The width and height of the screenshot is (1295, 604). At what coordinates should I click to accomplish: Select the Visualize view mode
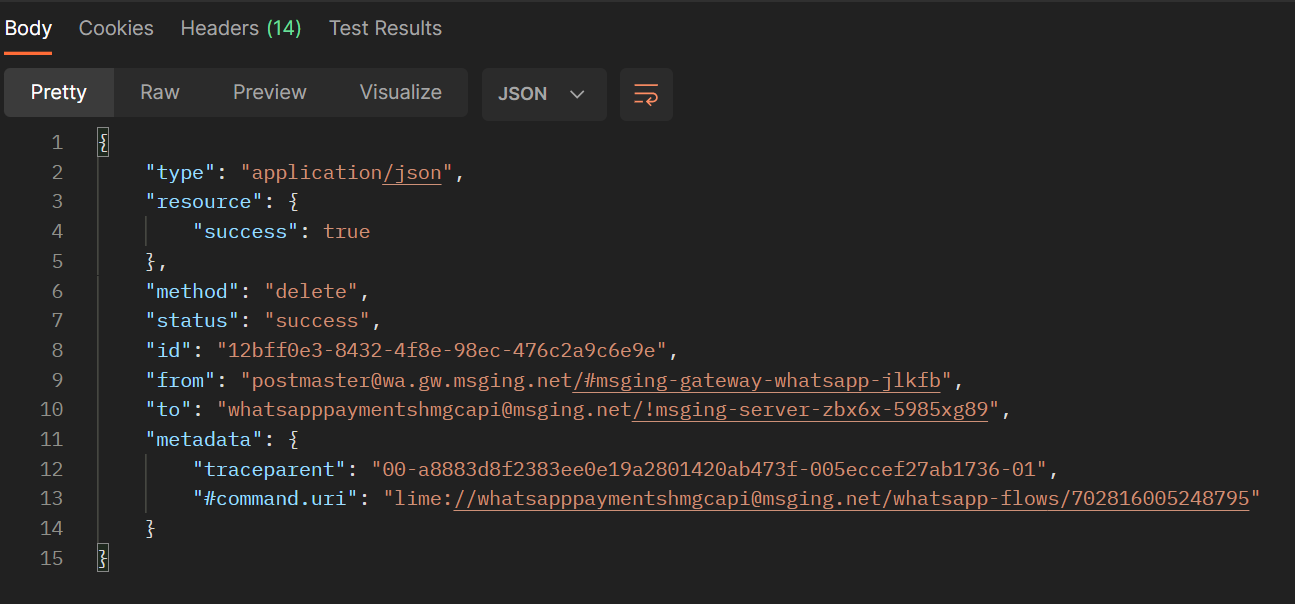tap(401, 92)
